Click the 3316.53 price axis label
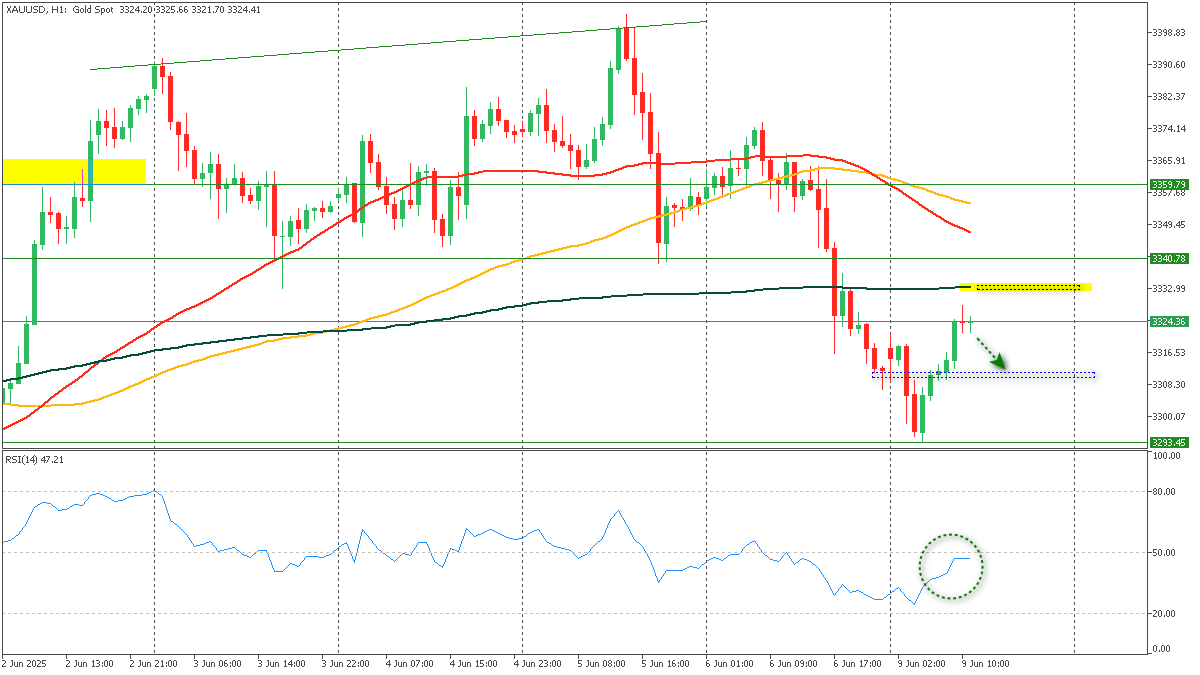Viewport: 1200px width, 675px height. (1168, 352)
